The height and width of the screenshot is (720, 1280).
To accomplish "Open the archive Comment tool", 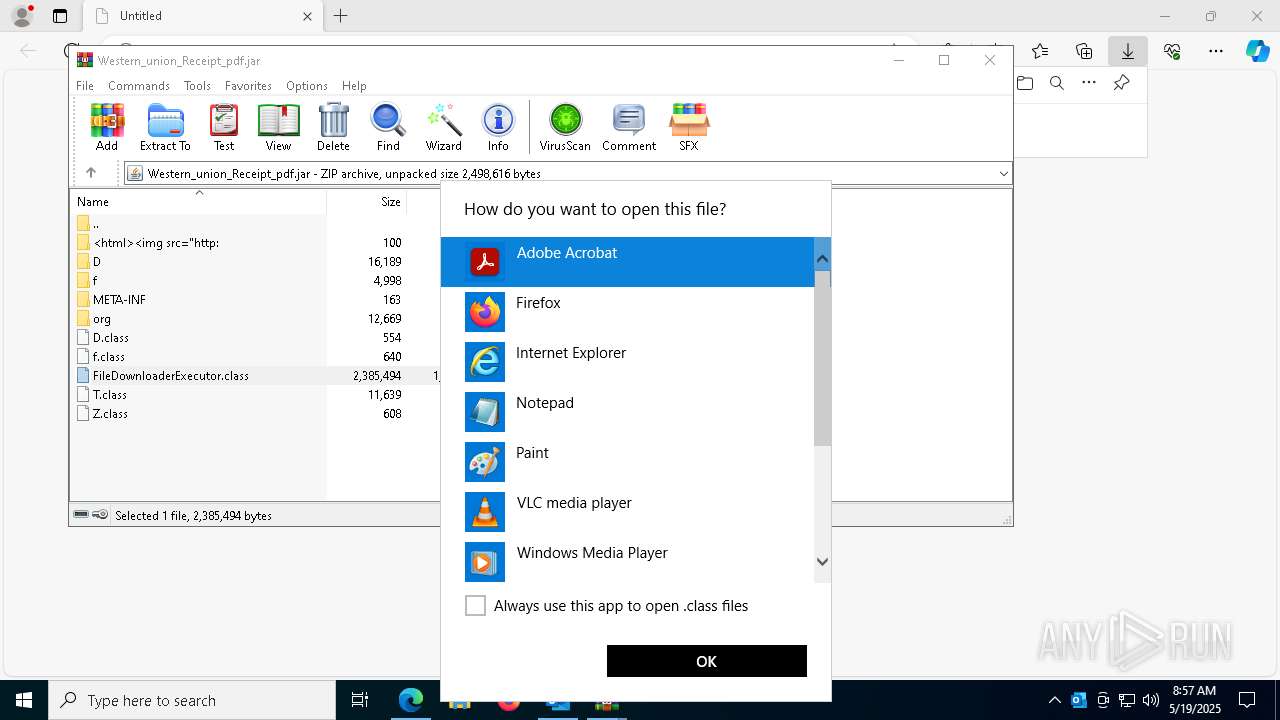I will [x=629, y=127].
